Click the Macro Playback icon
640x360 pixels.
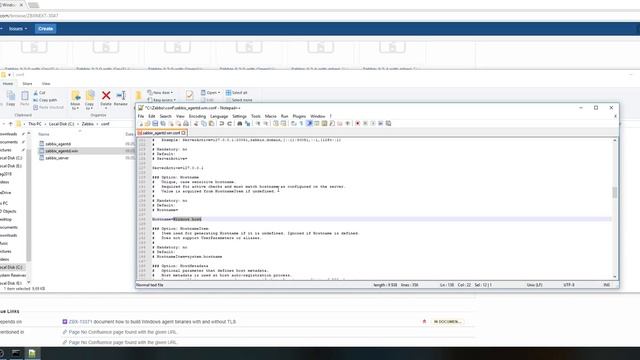[373, 123]
